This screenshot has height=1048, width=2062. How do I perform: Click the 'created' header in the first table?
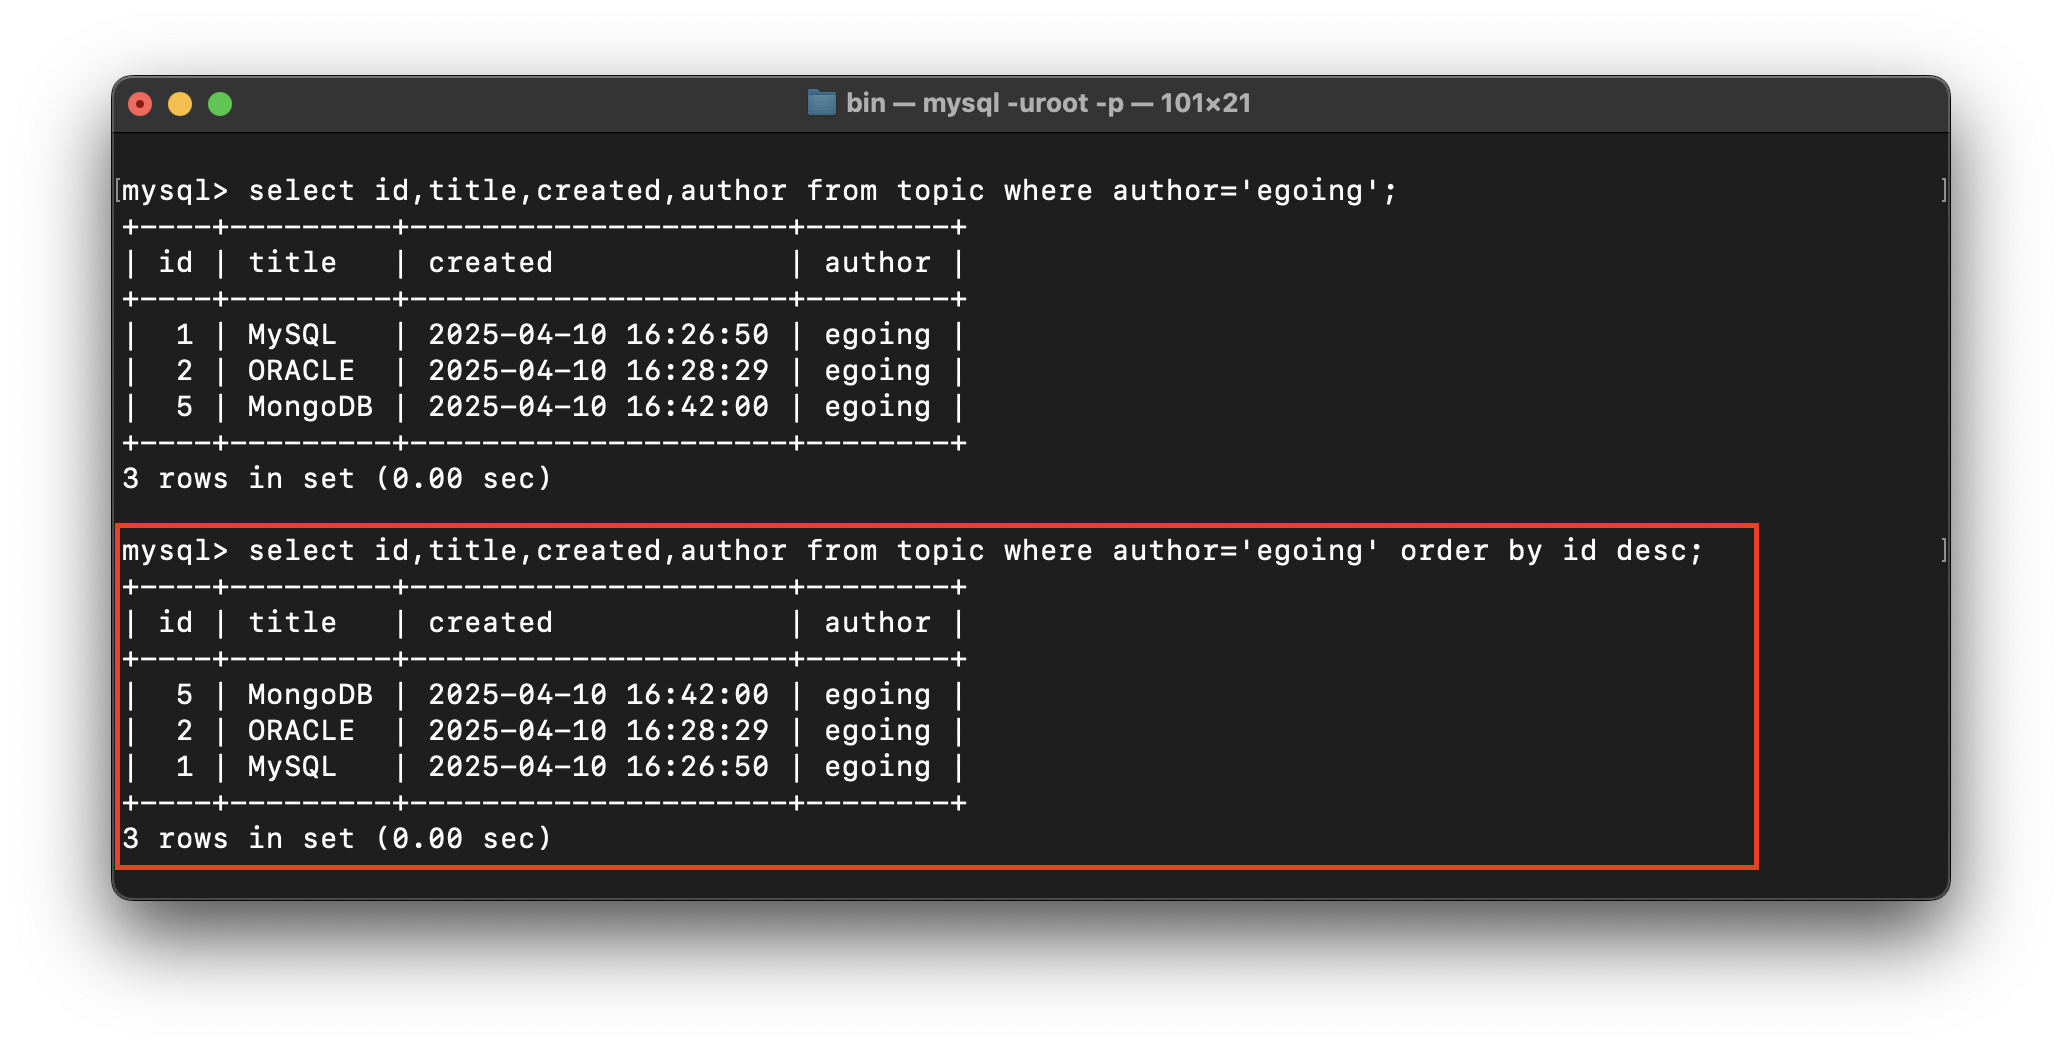(491, 263)
